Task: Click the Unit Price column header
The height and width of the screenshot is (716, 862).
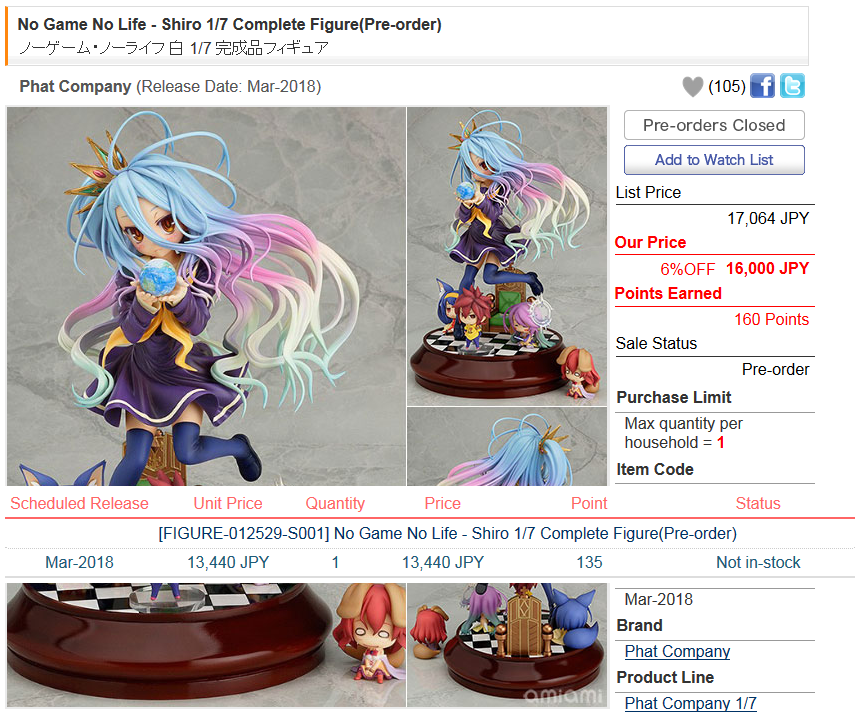Action: pyautogui.click(x=228, y=503)
